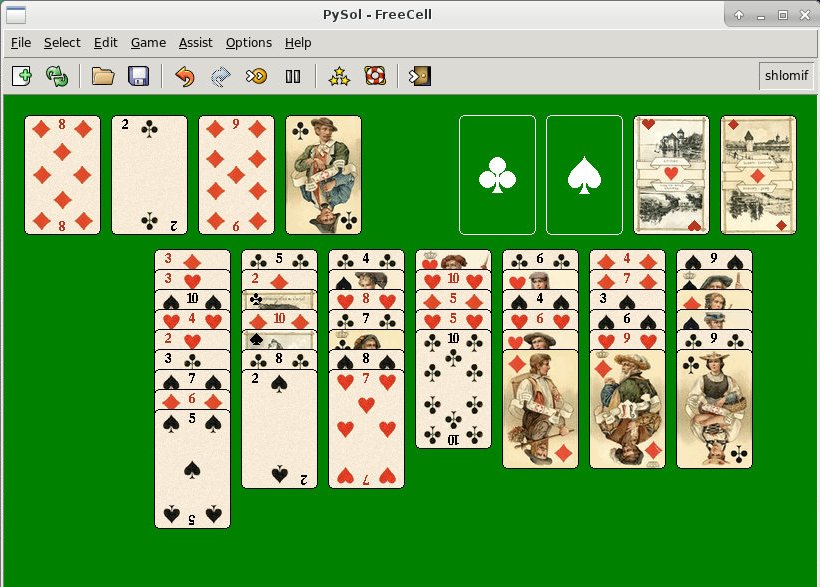
Task: Open game rules via lifebuoy icon
Action: point(375,76)
